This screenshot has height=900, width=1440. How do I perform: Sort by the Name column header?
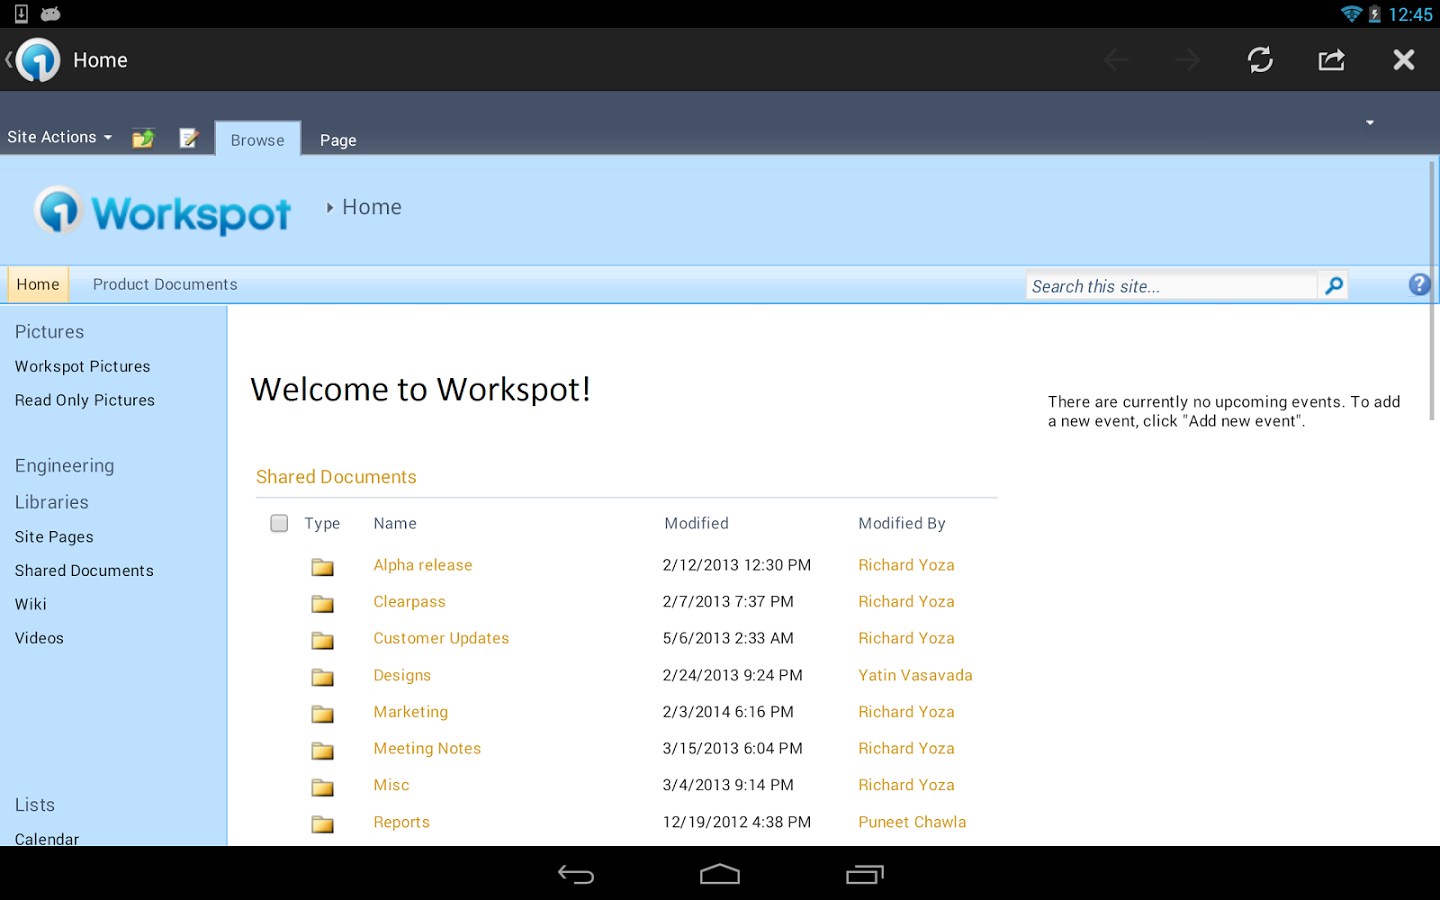click(395, 523)
